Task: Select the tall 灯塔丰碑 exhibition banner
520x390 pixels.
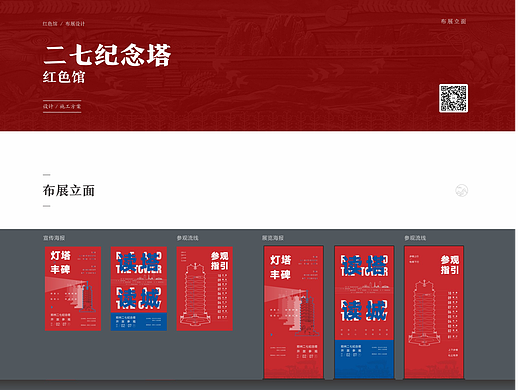Action: 293,312
